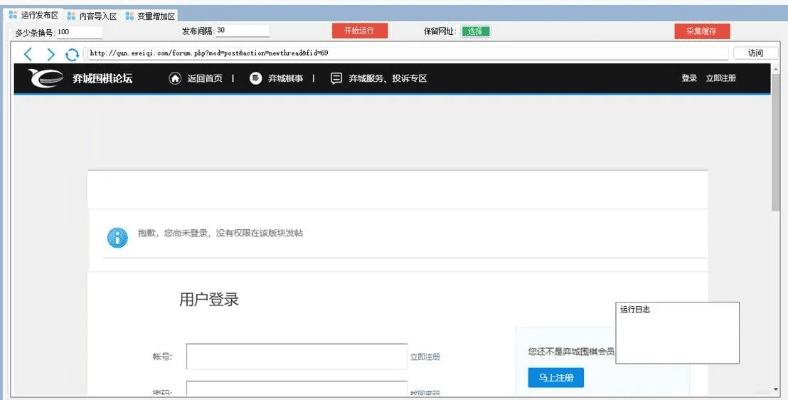The image size is (788, 400).
Task: Open the 弈城服务、投诉专区 link
Action: (387, 78)
